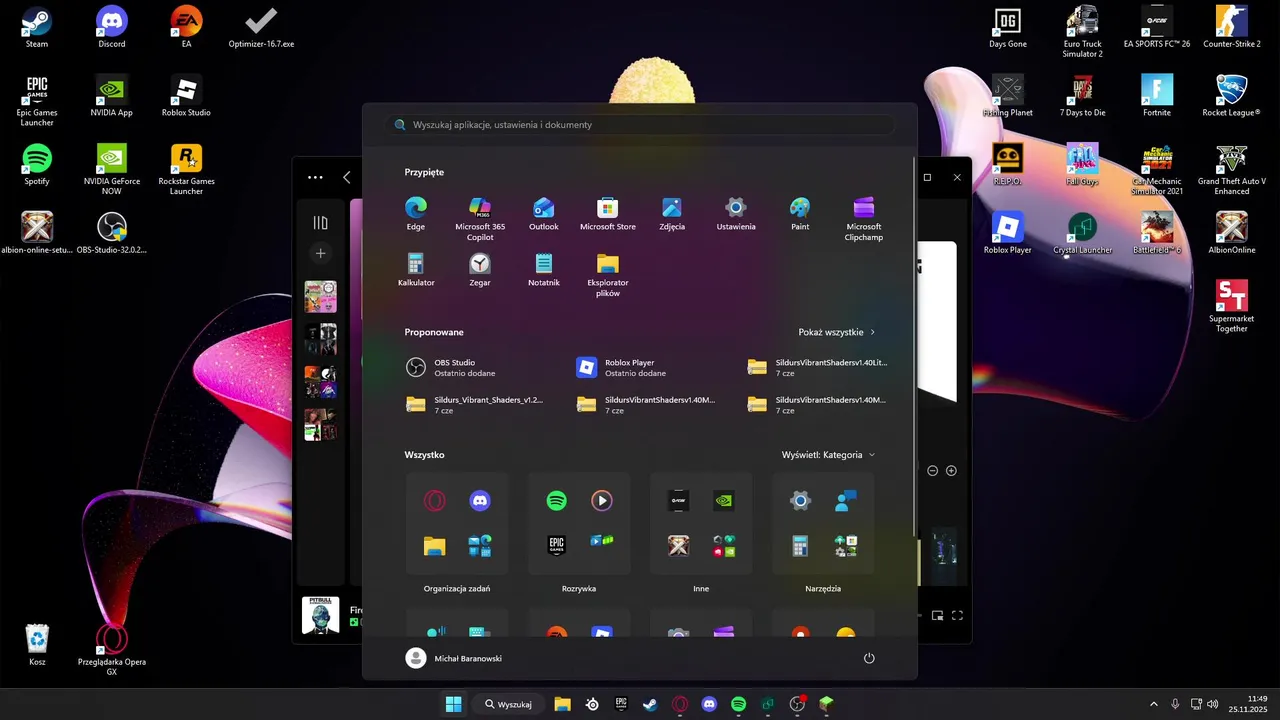
Task: Open Discord icon on taskbar
Action: 709,704
